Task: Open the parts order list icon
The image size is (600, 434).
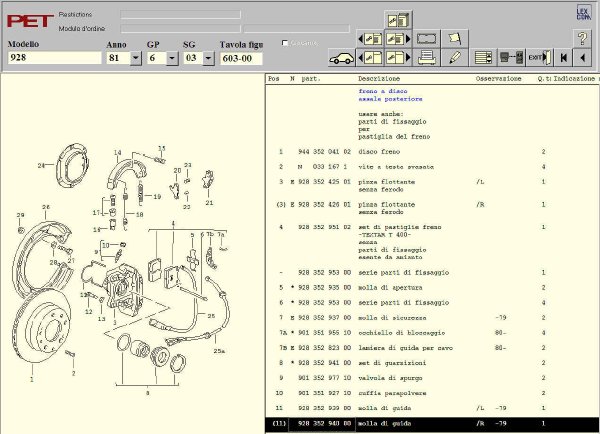Action: 483,58
